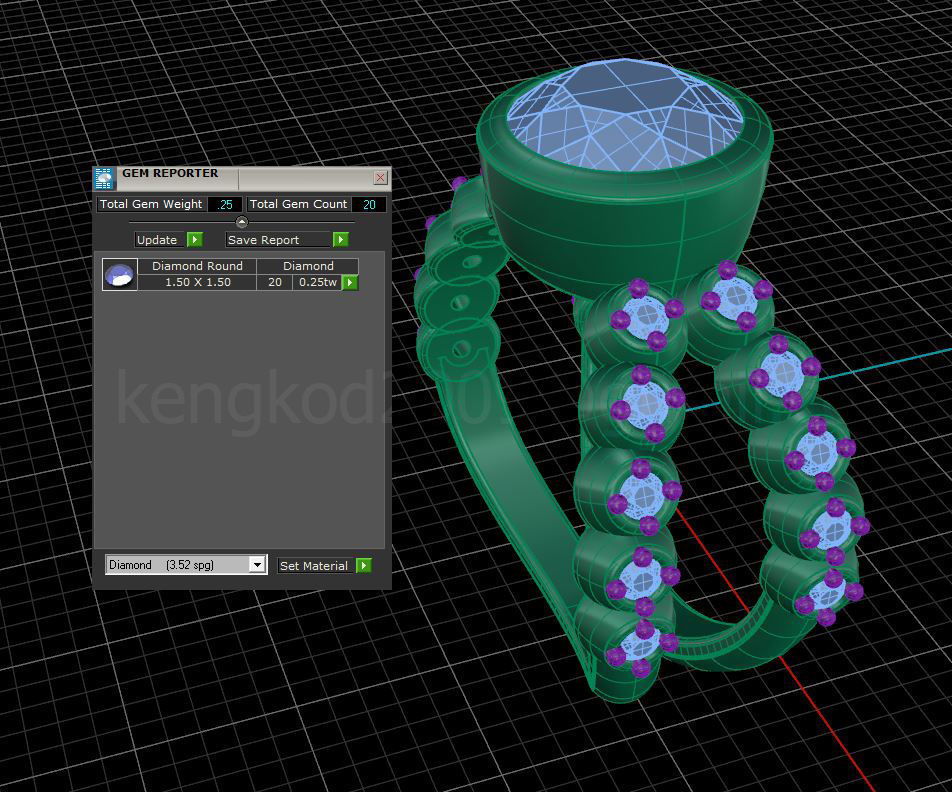
Task: Click the gem quantity cell '20'
Action: (275, 282)
